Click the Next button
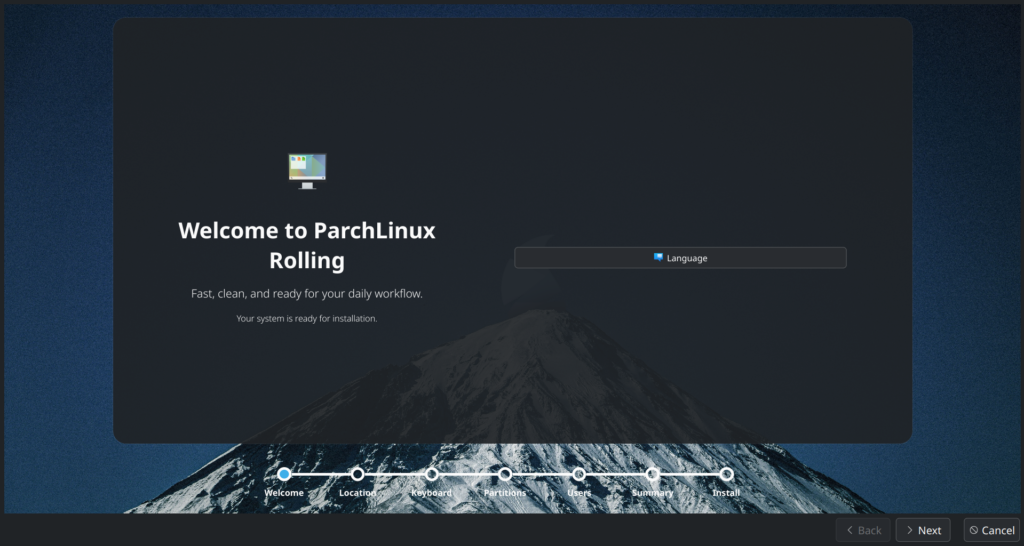Viewport: 1024px width, 546px height. pyautogui.click(x=923, y=530)
